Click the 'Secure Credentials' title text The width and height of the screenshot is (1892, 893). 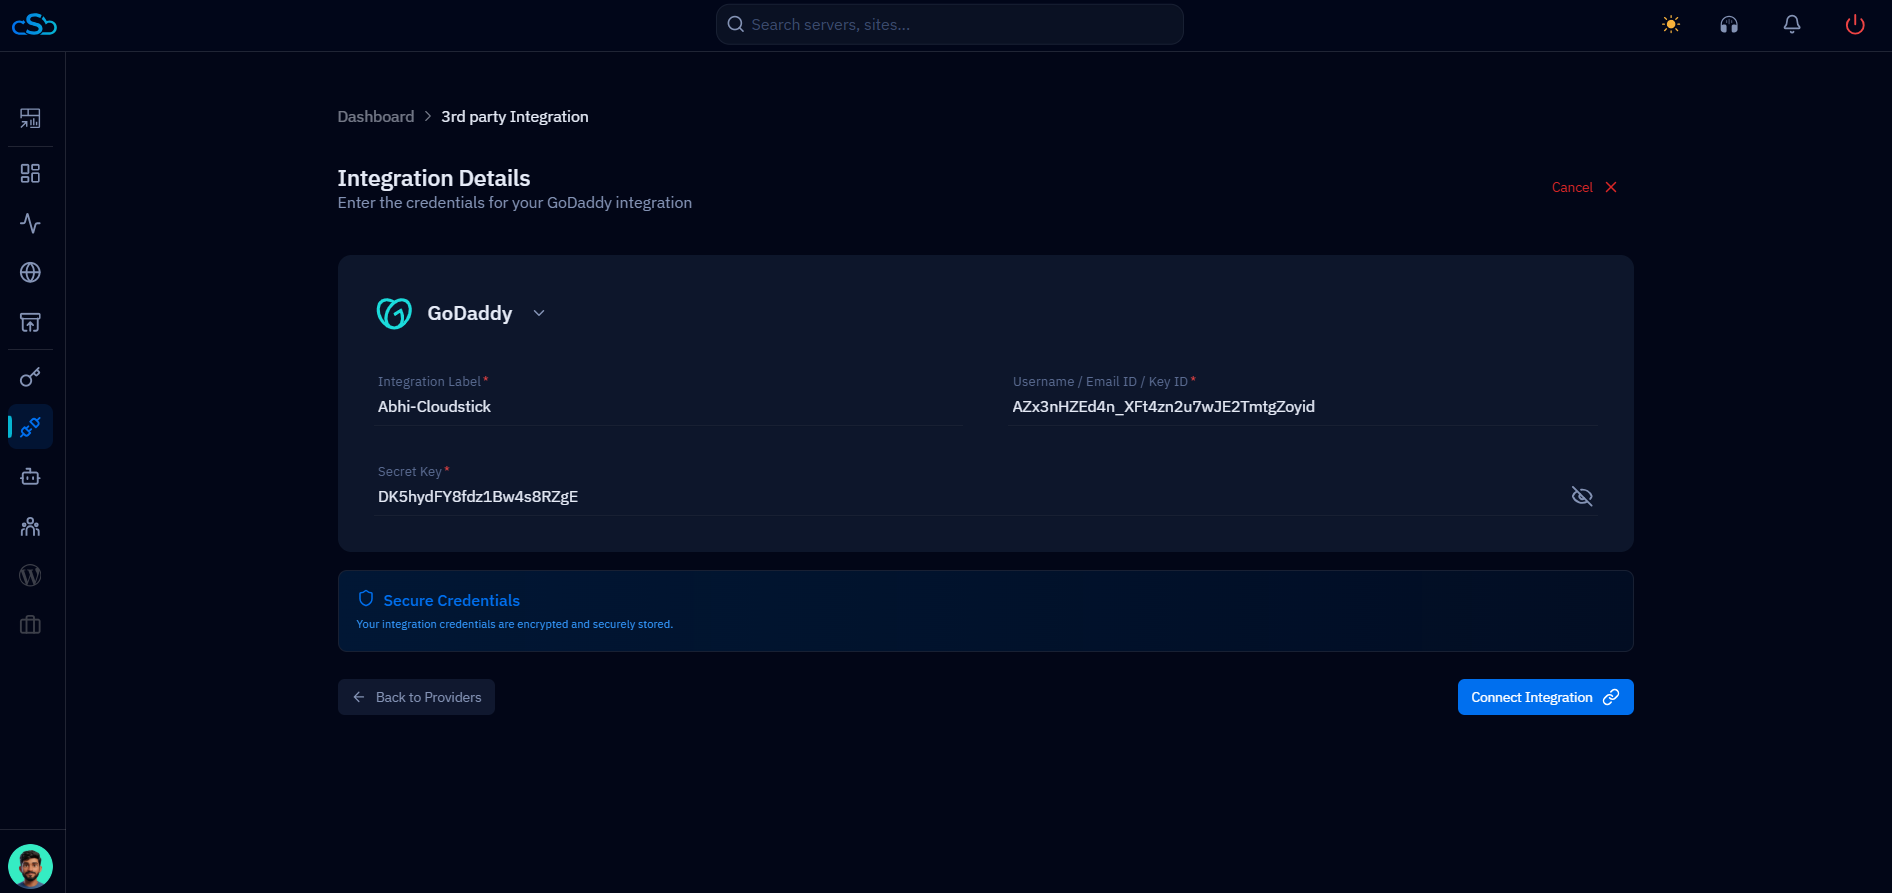pyautogui.click(x=452, y=600)
